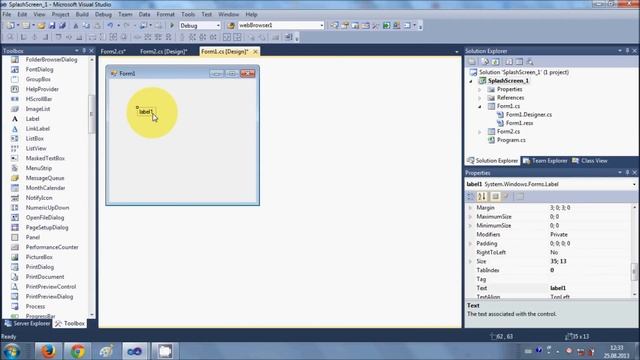This screenshot has height=360, width=640.
Task: Start debugging with the green play icon
Action: (172, 25)
